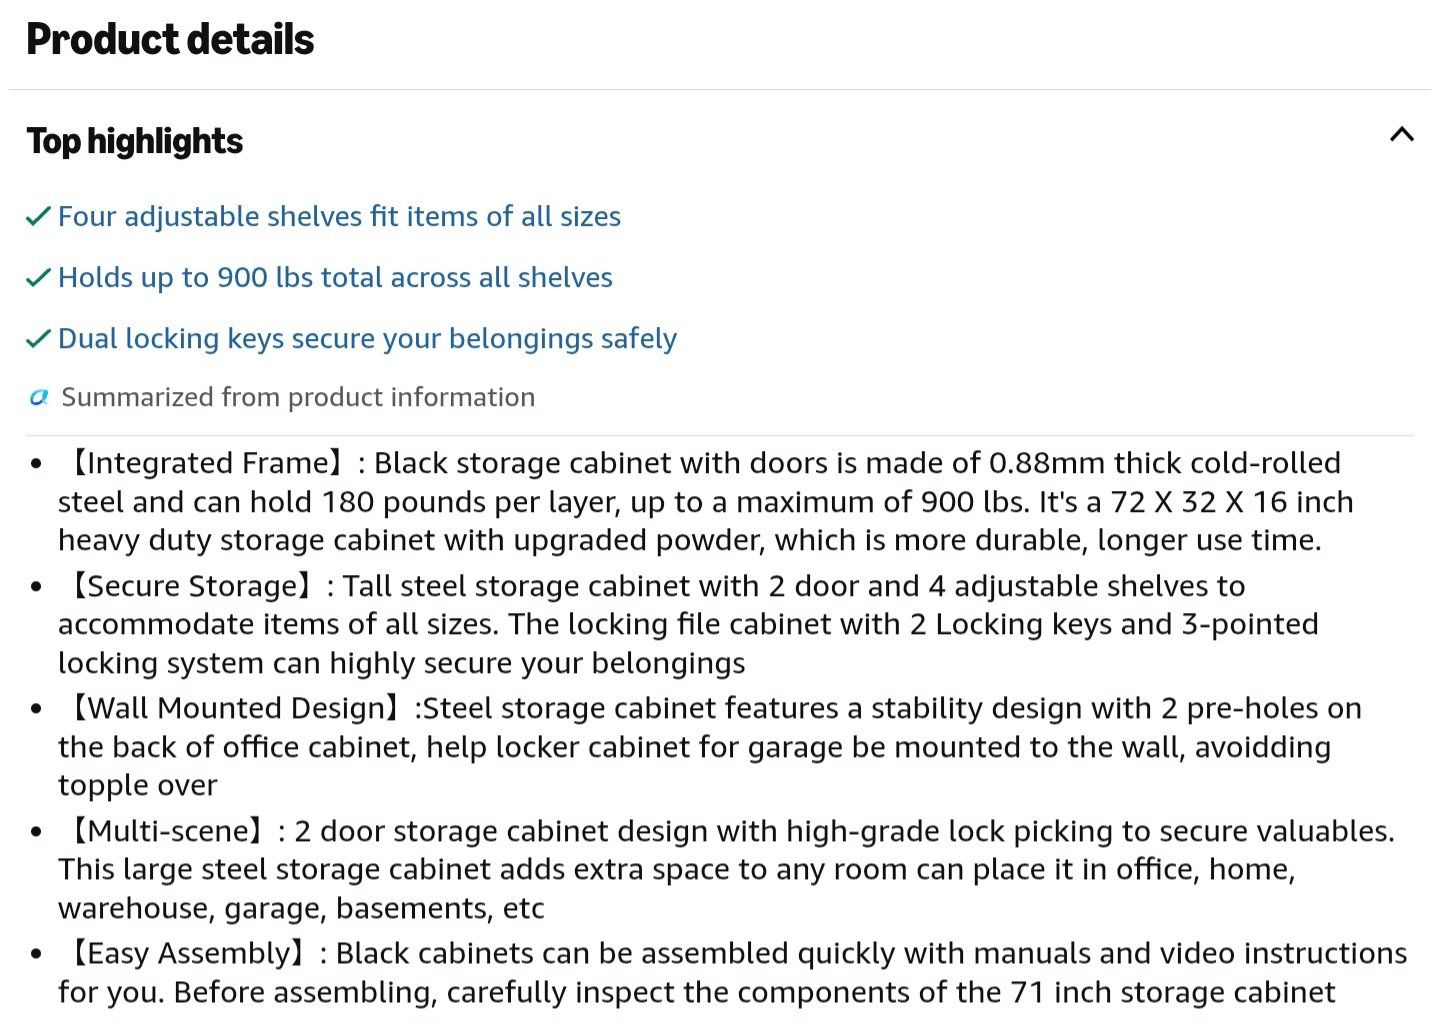Click the checkmark beside Dual locking keys
This screenshot has height=1022, width=1440.
(38, 338)
